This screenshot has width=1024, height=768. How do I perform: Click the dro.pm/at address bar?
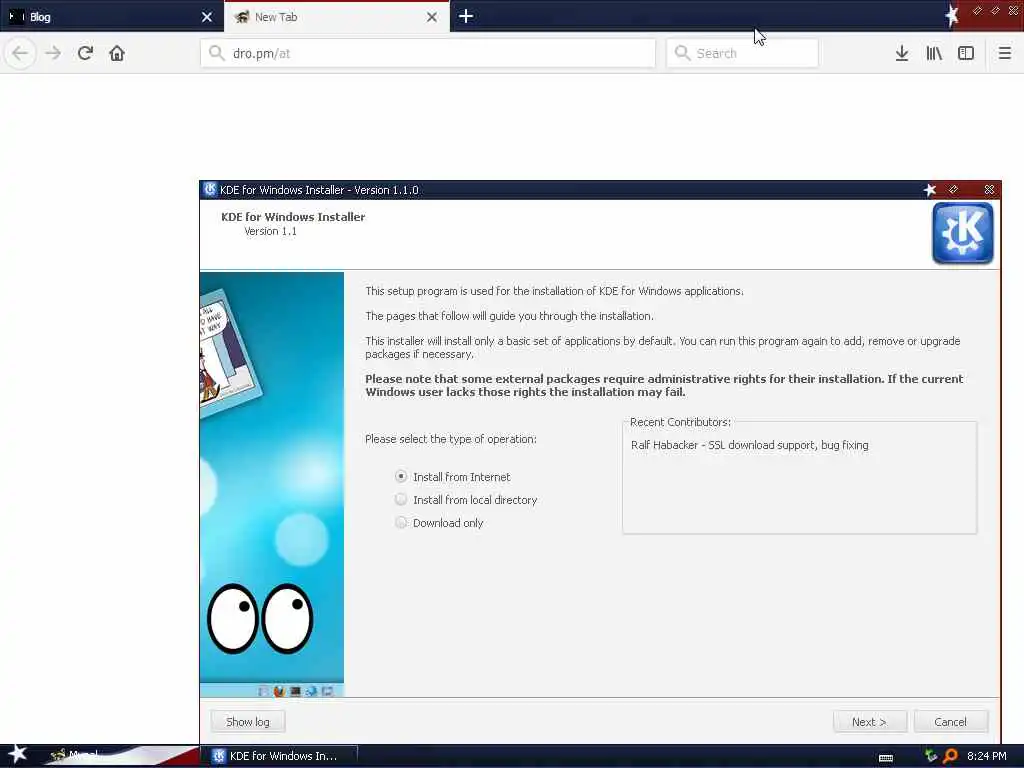click(428, 53)
